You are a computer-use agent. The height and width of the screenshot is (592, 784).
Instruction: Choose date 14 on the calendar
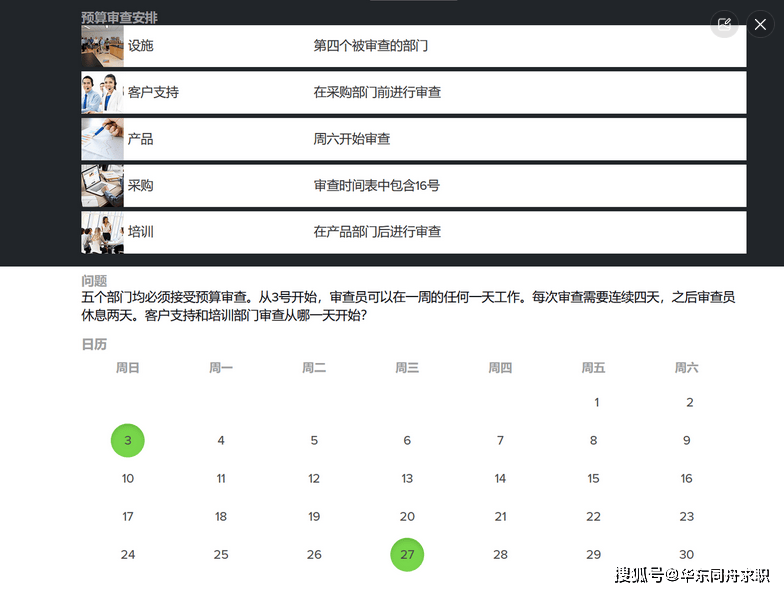(x=500, y=478)
